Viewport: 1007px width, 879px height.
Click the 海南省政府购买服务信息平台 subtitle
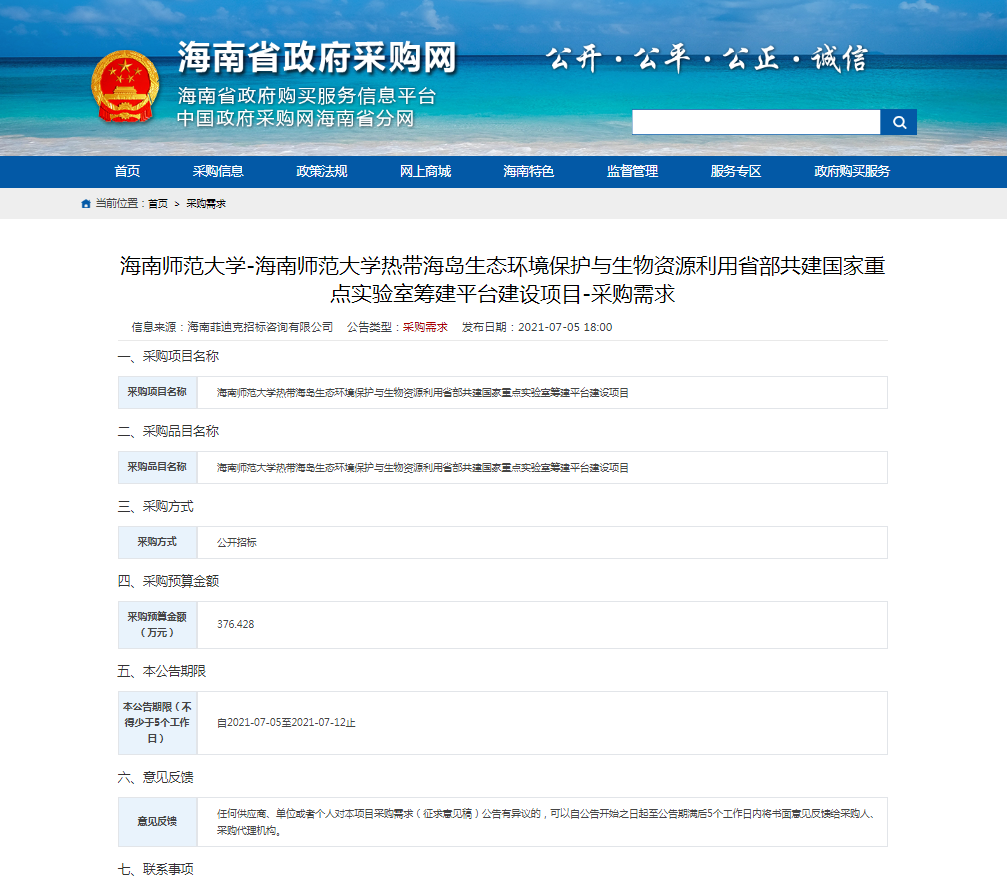coord(307,96)
